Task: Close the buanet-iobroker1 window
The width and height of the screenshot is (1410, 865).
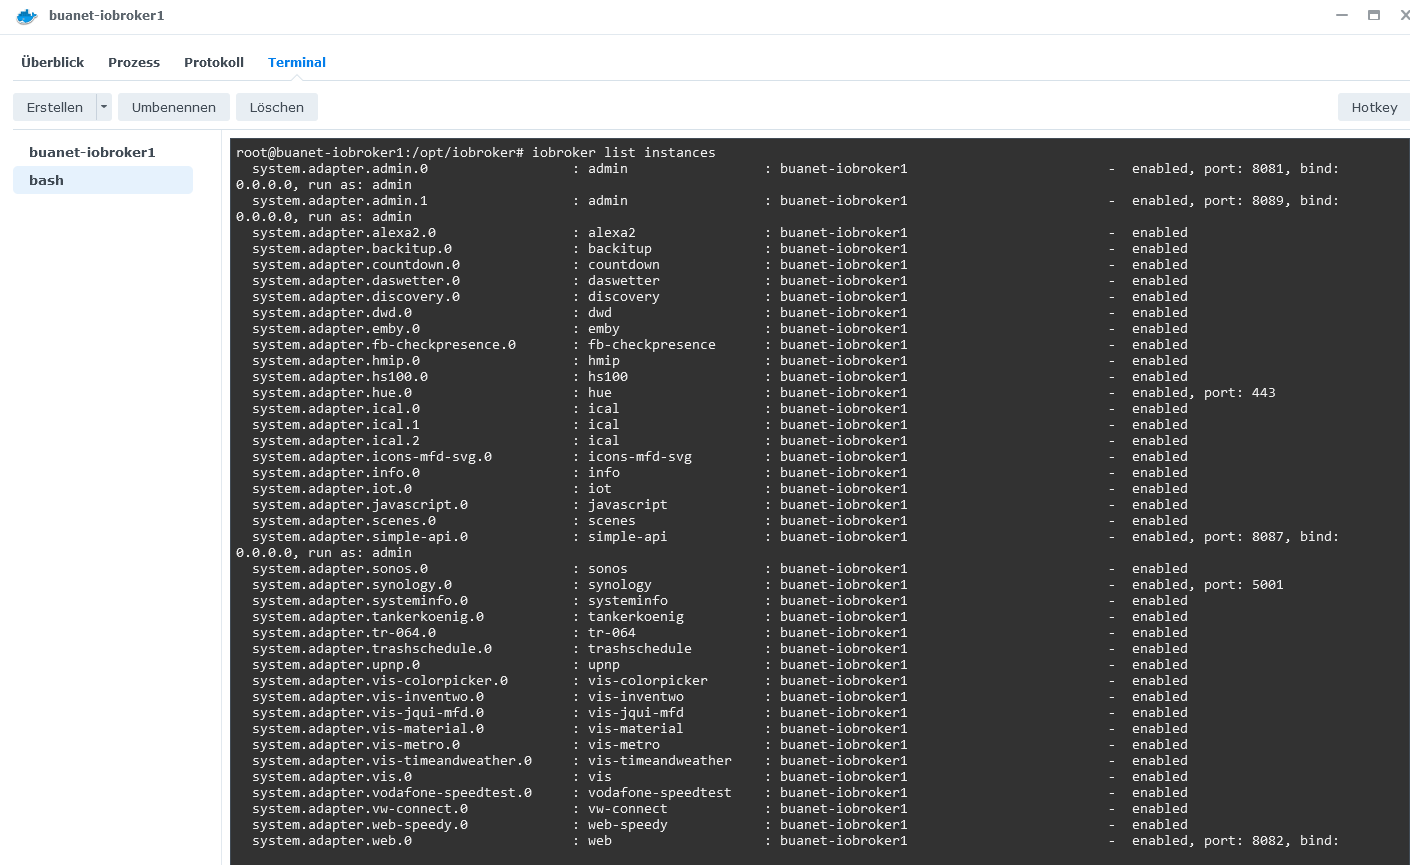Action: click(x=1404, y=15)
